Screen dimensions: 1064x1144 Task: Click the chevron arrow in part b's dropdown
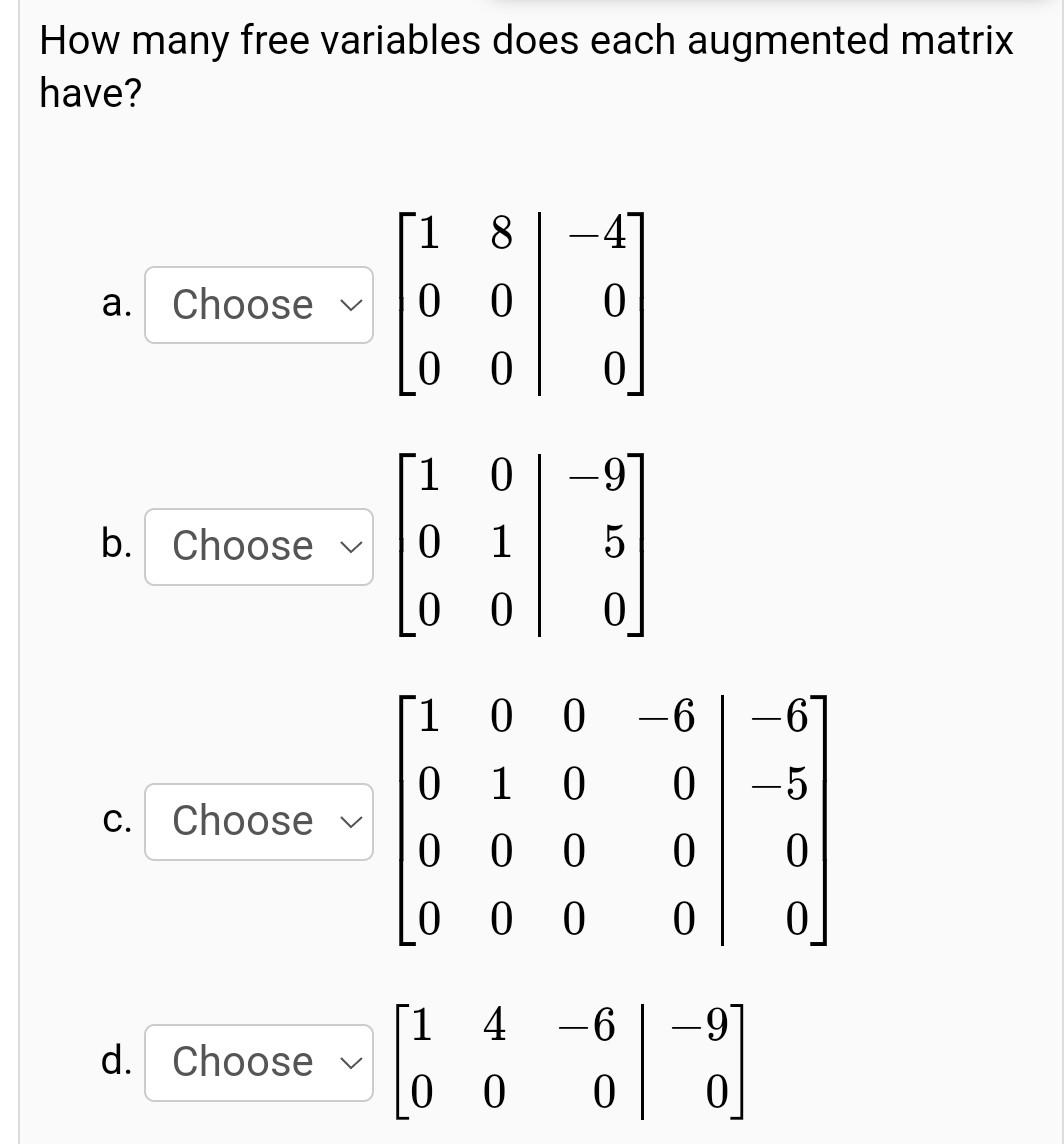click(x=352, y=546)
